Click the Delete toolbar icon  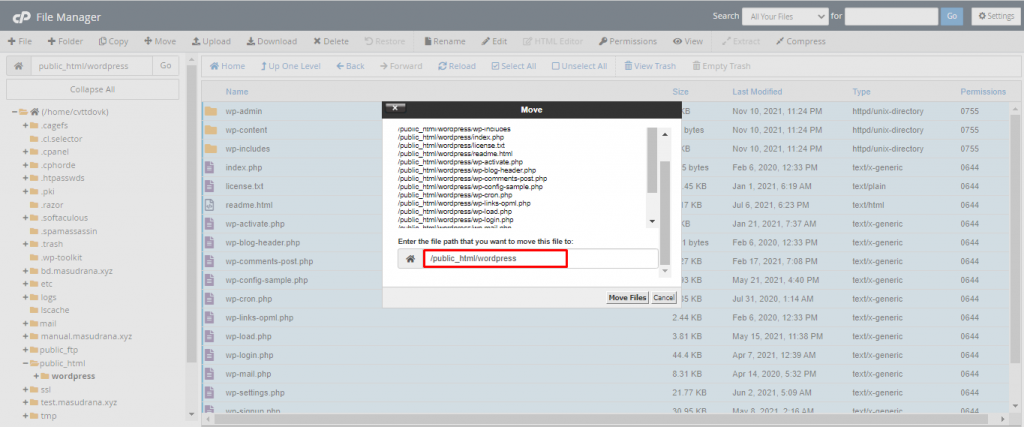331,41
